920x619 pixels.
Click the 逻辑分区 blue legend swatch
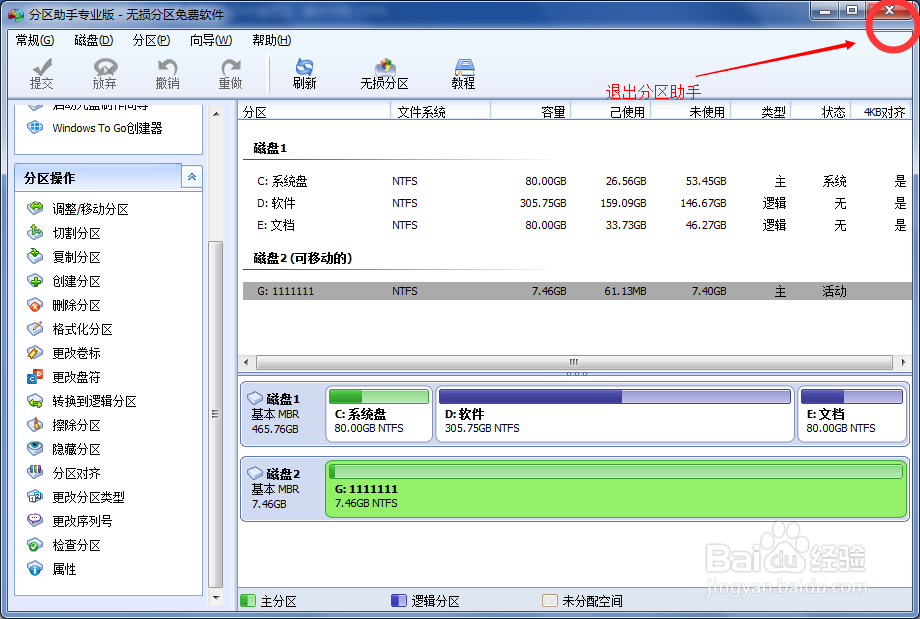click(x=399, y=601)
